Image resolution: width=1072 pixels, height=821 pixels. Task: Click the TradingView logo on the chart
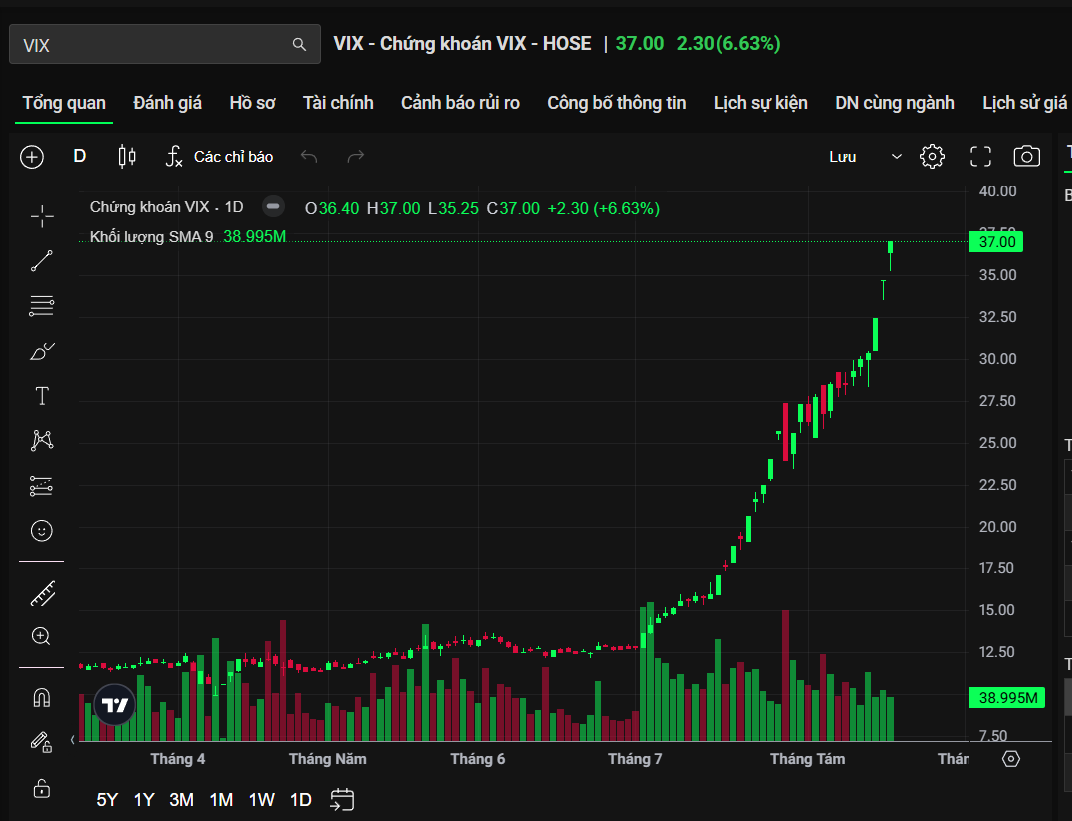pos(115,705)
